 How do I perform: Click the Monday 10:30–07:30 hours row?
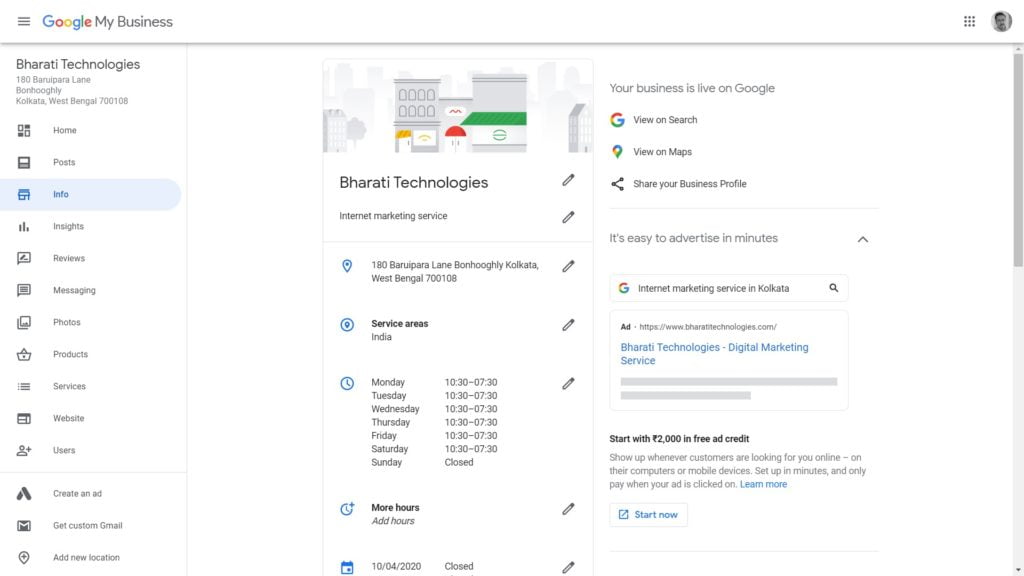[x=434, y=383]
